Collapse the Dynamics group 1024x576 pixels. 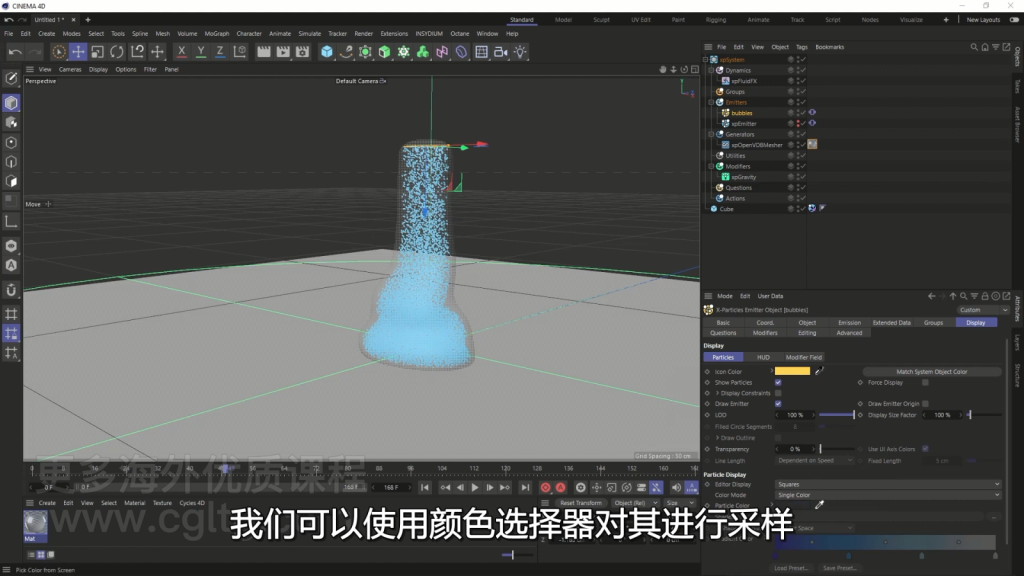(x=711, y=71)
